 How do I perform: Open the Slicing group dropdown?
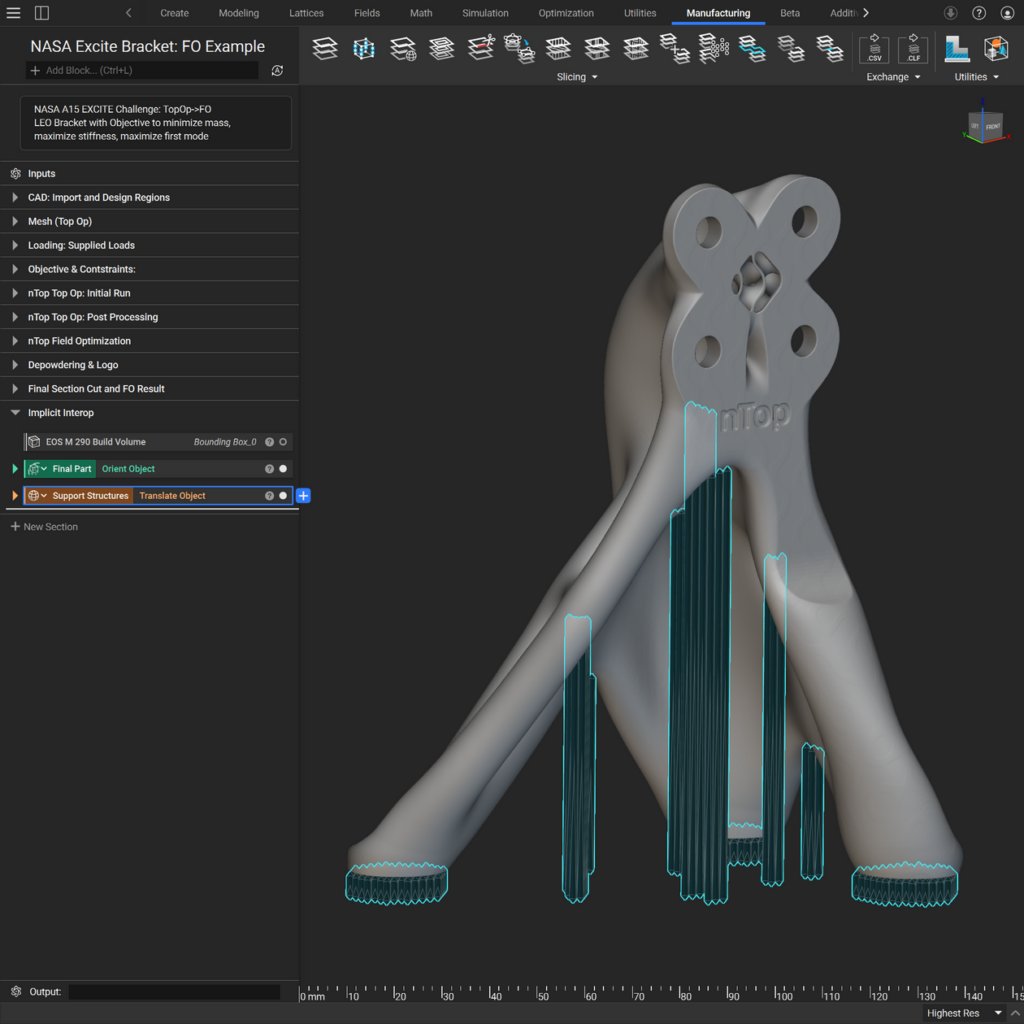point(577,77)
